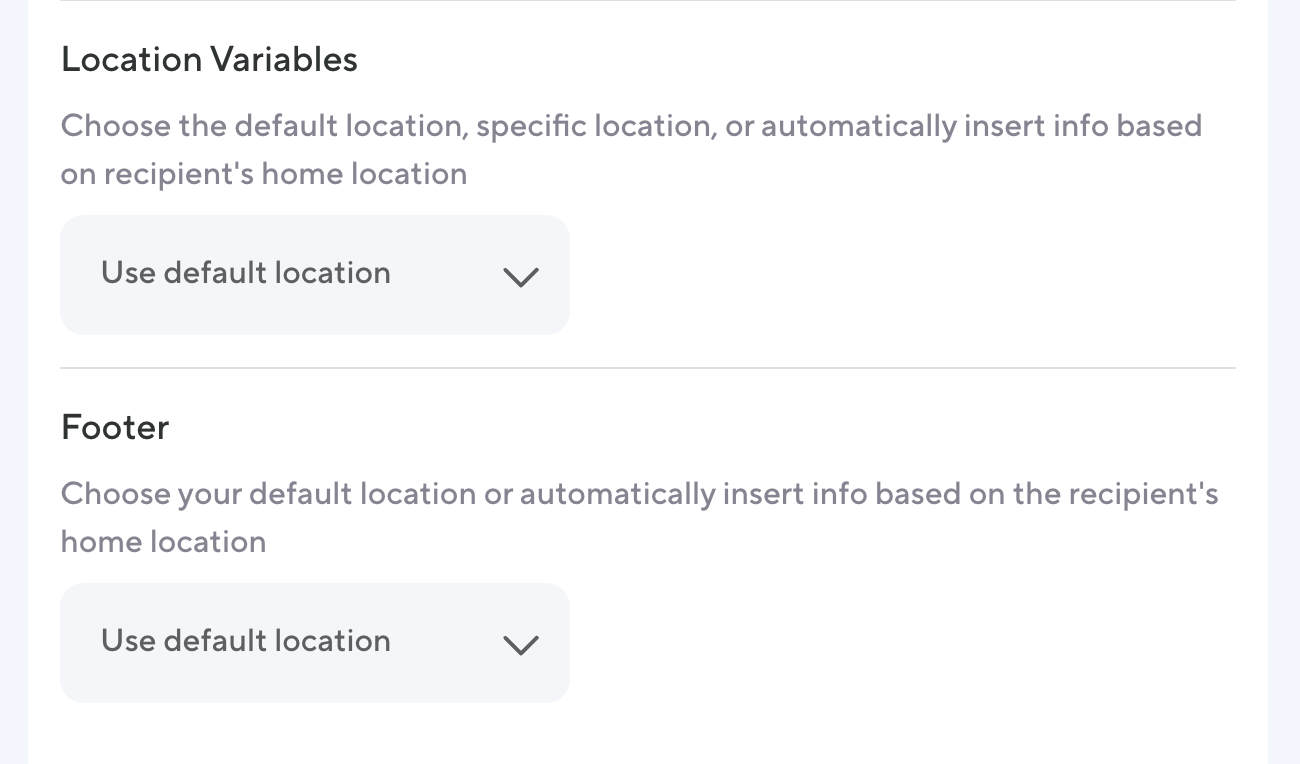Click the "Location Variables" section heading
The width and height of the screenshot is (1300, 764).
pyautogui.click(x=209, y=60)
